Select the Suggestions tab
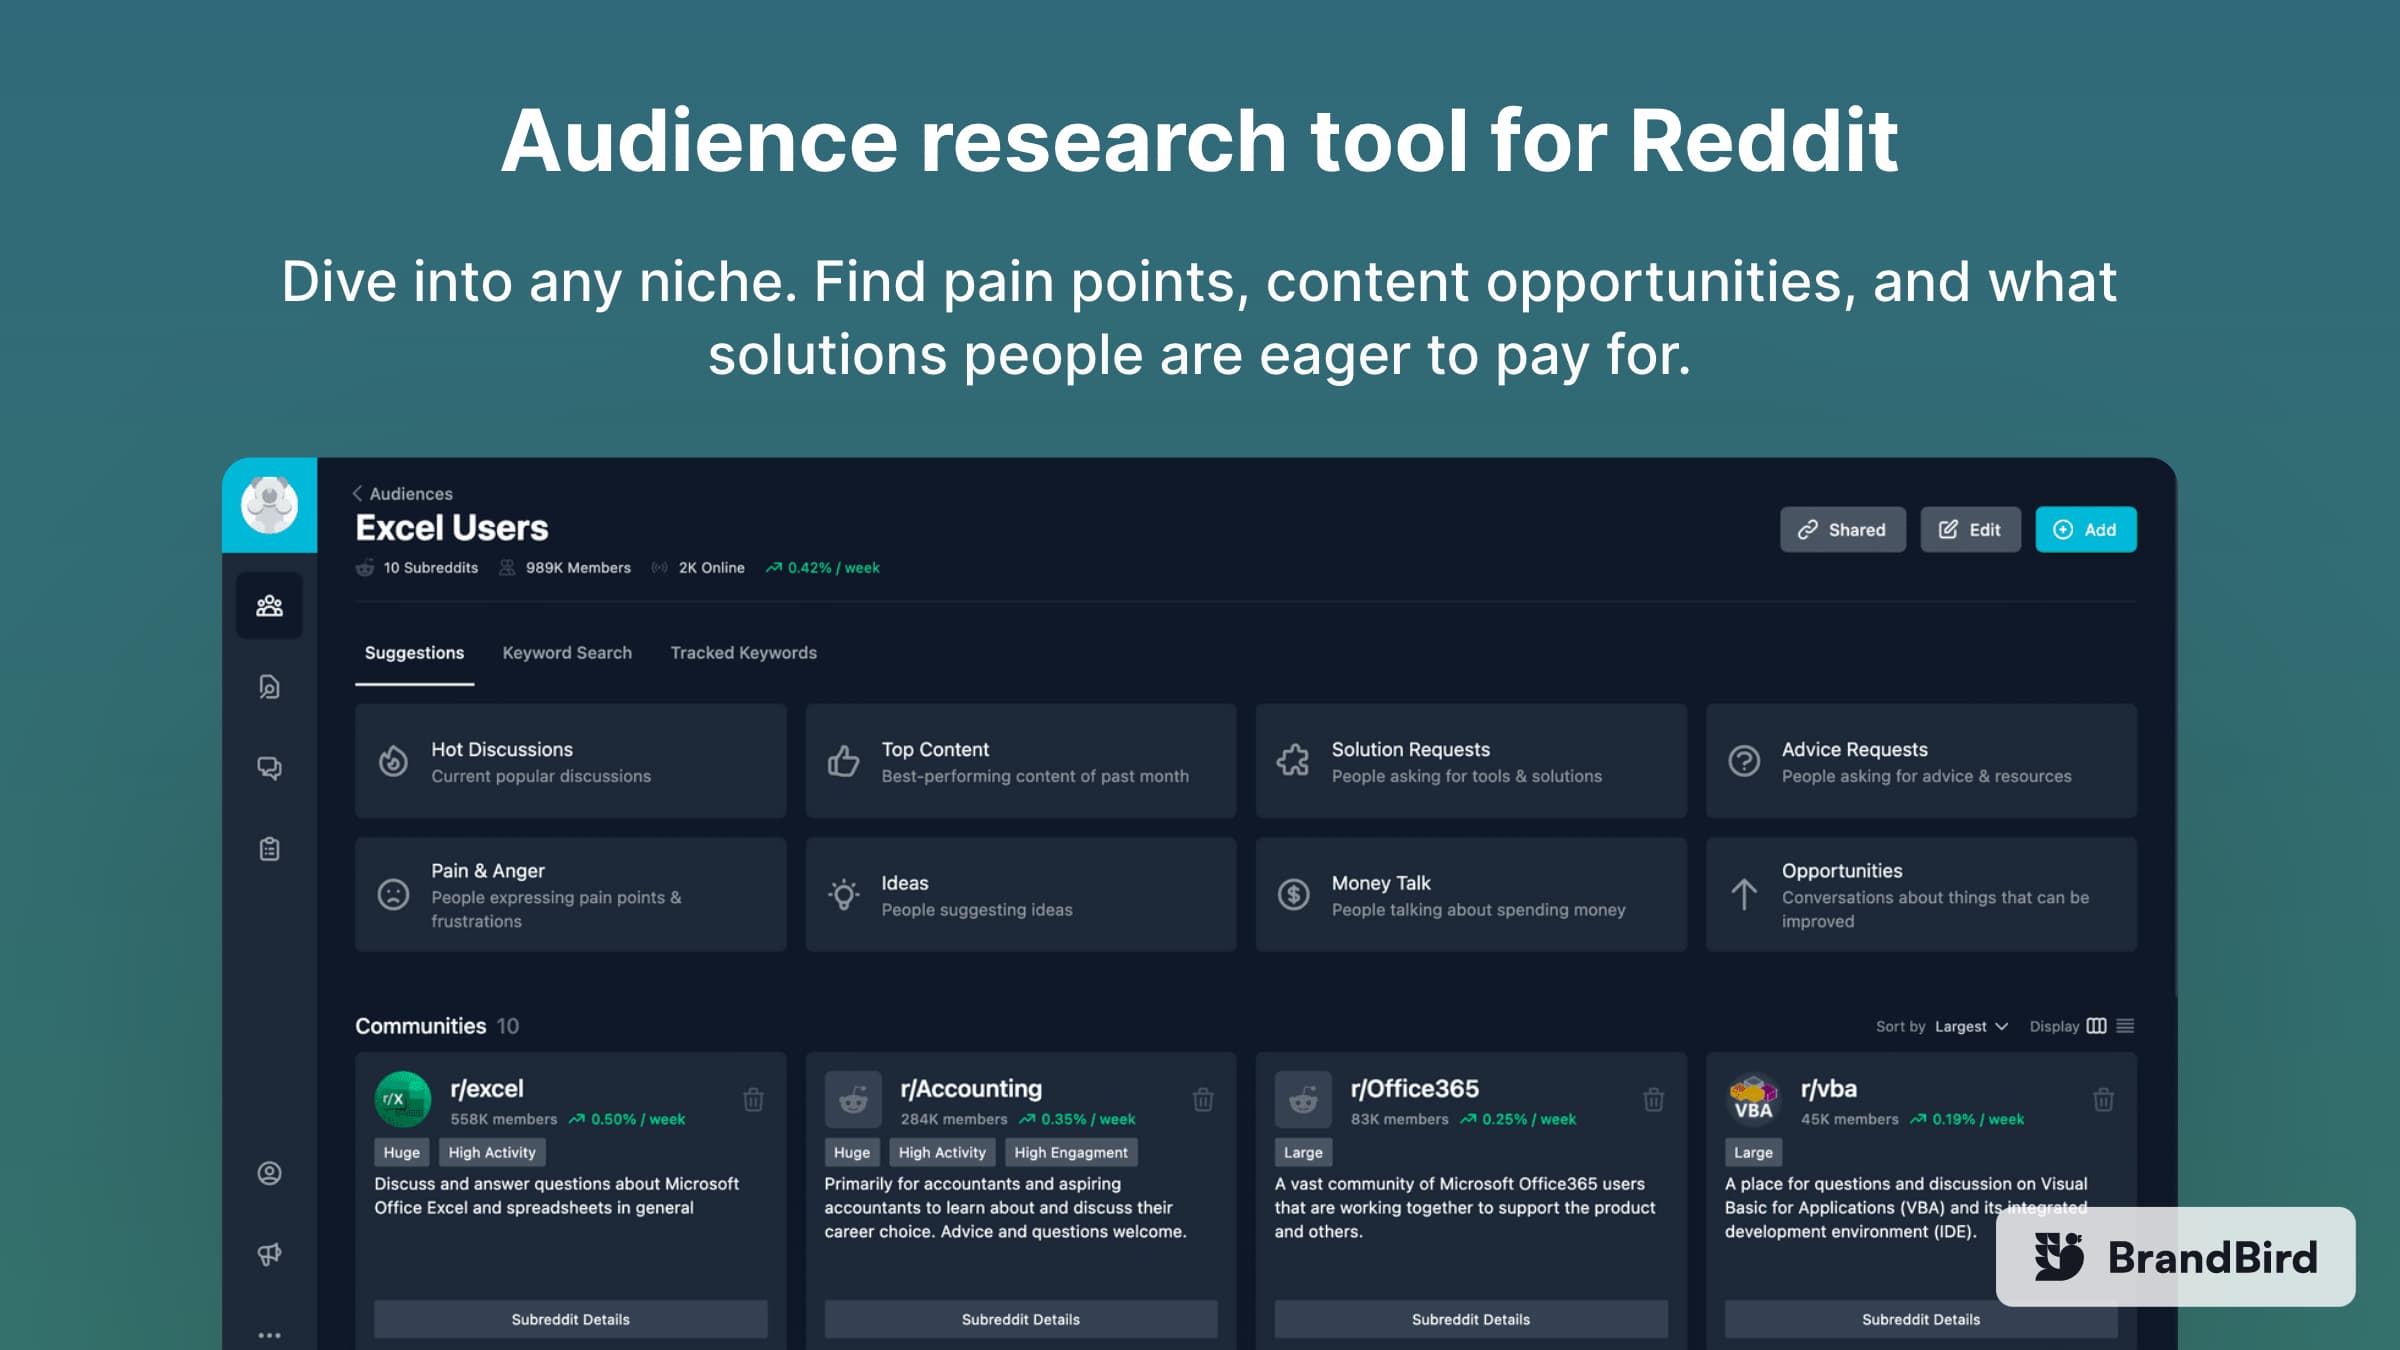This screenshot has width=2400, height=1350. pyautogui.click(x=414, y=653)
